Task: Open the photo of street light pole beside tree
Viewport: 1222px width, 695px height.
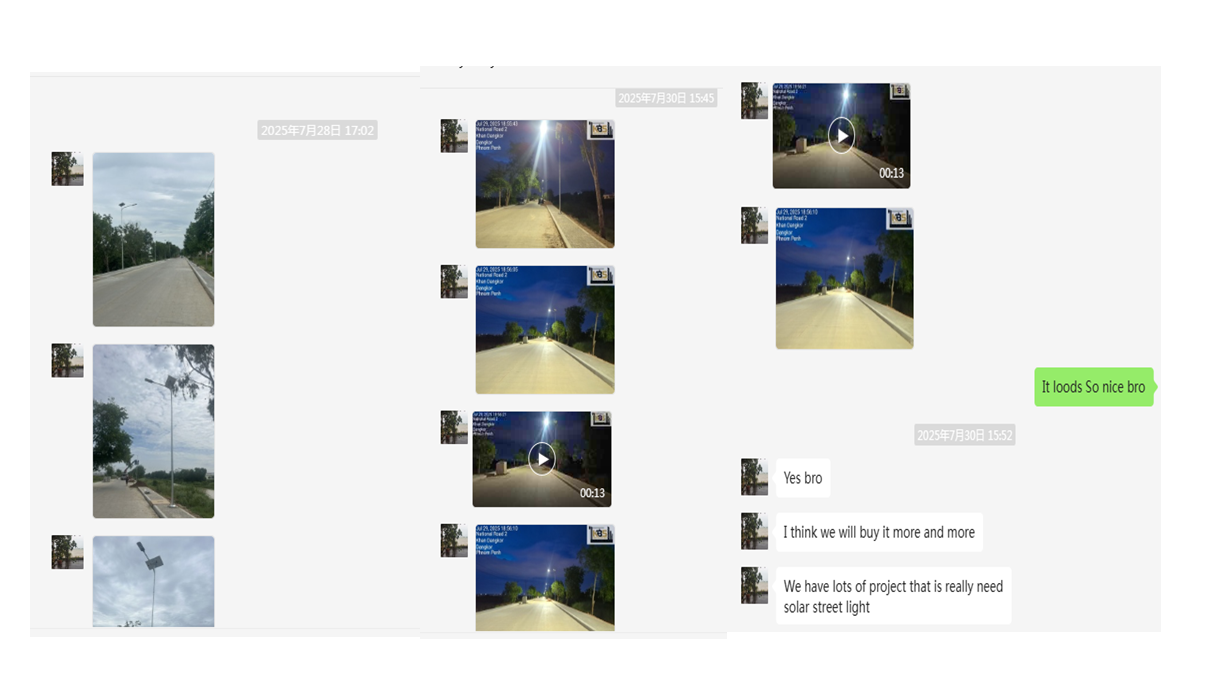Action: [153, 431]
